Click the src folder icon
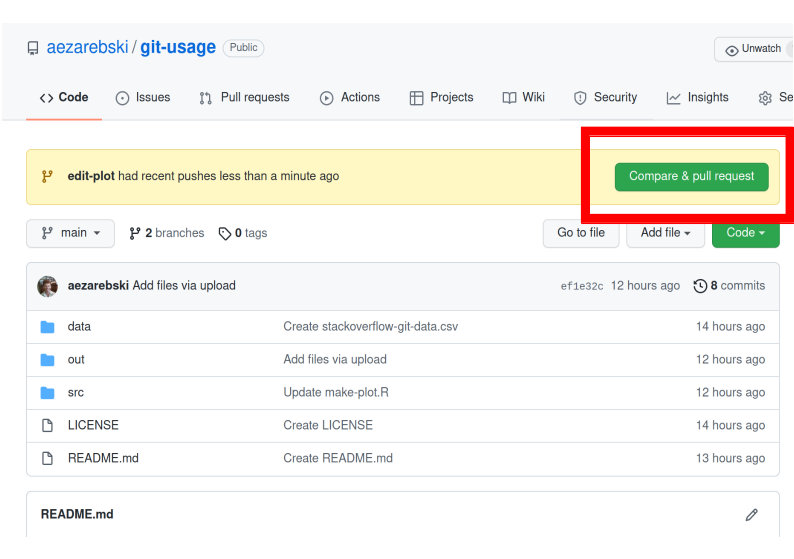Screen dimensions: 794x559 48,393
